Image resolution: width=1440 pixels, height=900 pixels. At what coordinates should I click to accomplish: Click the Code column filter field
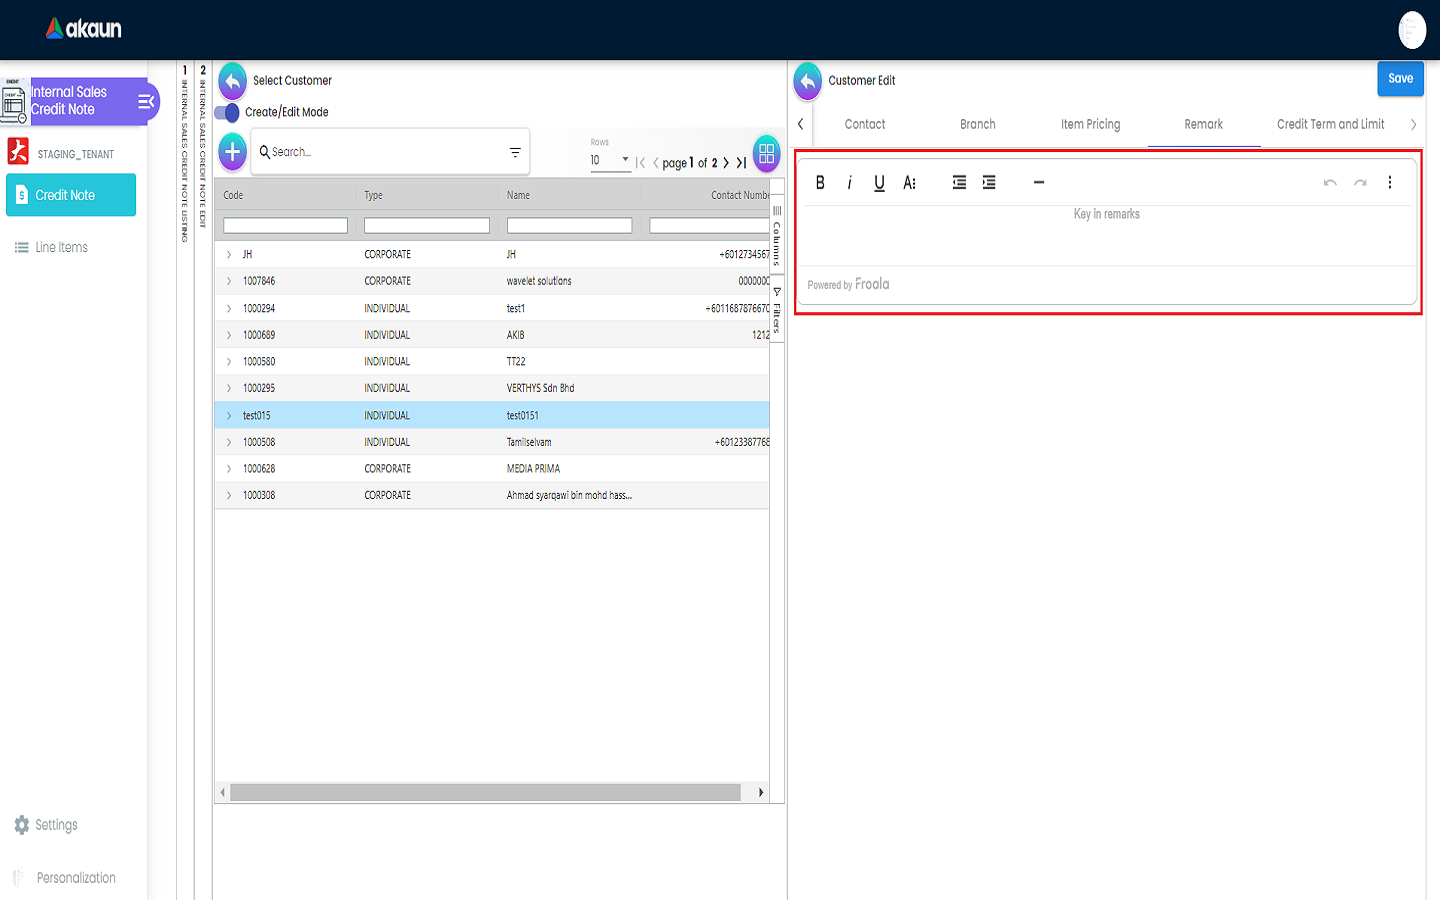(x=285, y=226)
